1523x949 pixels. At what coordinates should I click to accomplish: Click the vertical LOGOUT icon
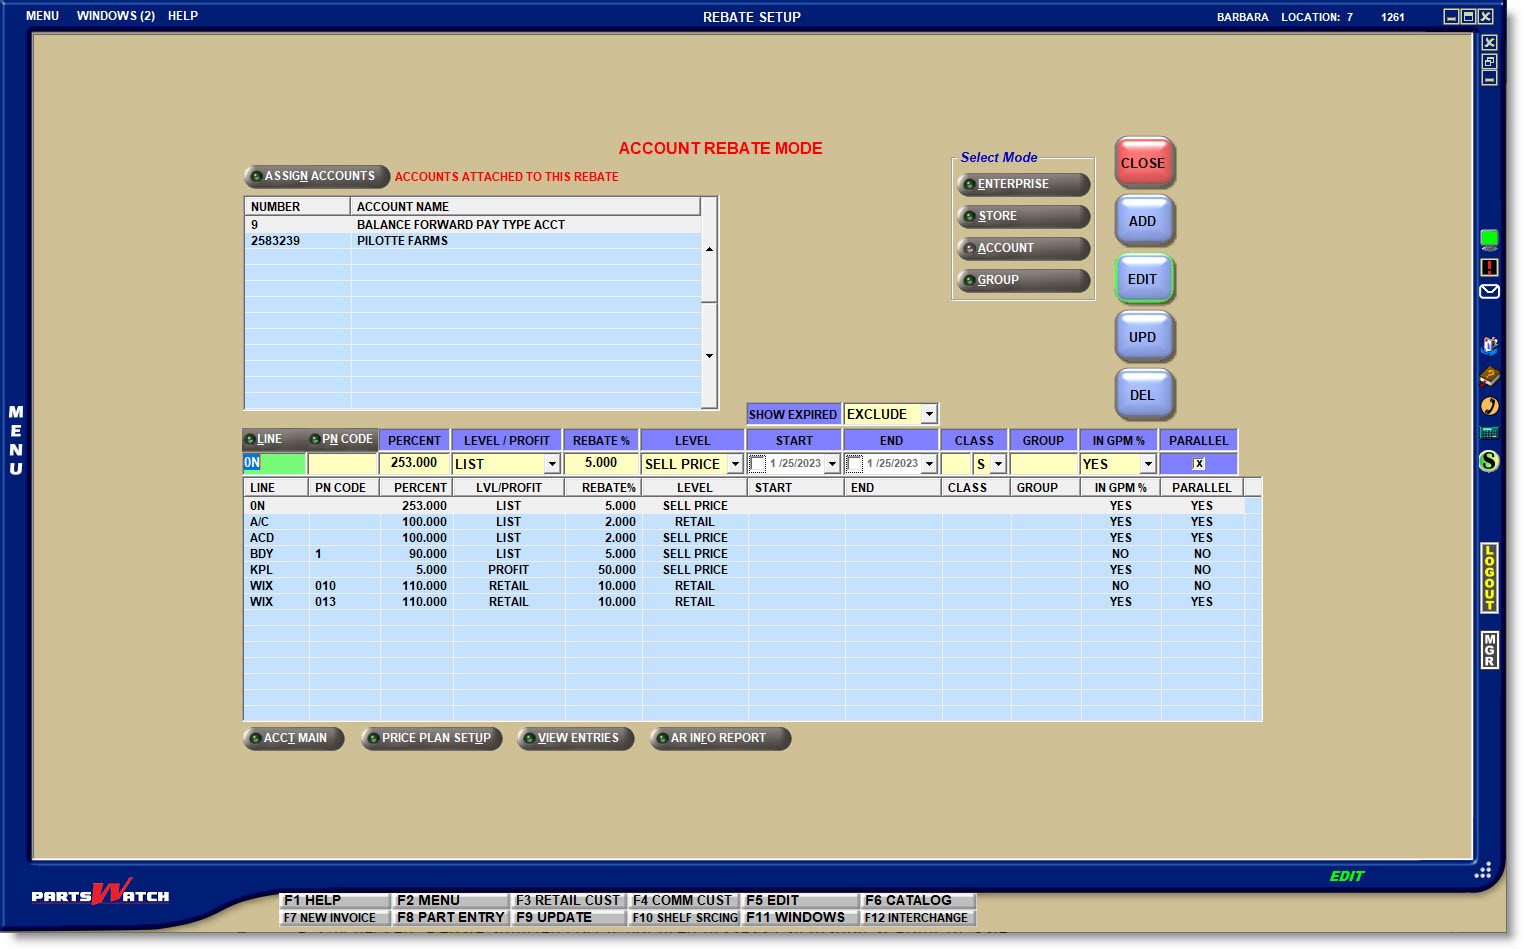coord(1489,578)
